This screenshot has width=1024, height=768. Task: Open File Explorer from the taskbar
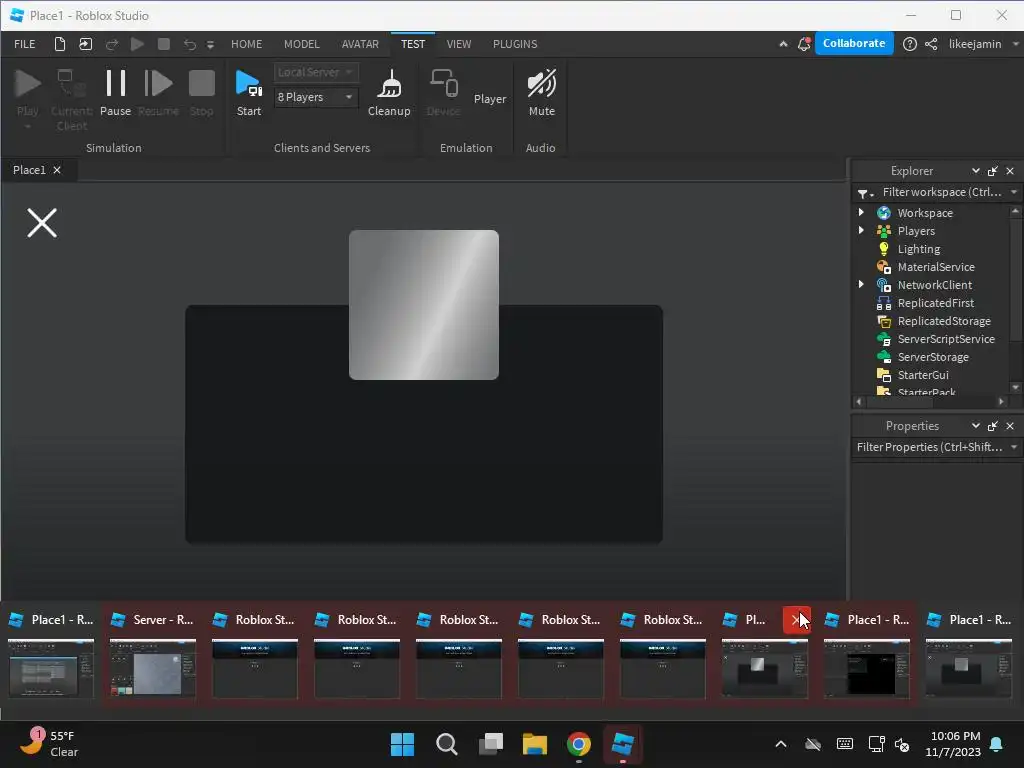point(535,744)
